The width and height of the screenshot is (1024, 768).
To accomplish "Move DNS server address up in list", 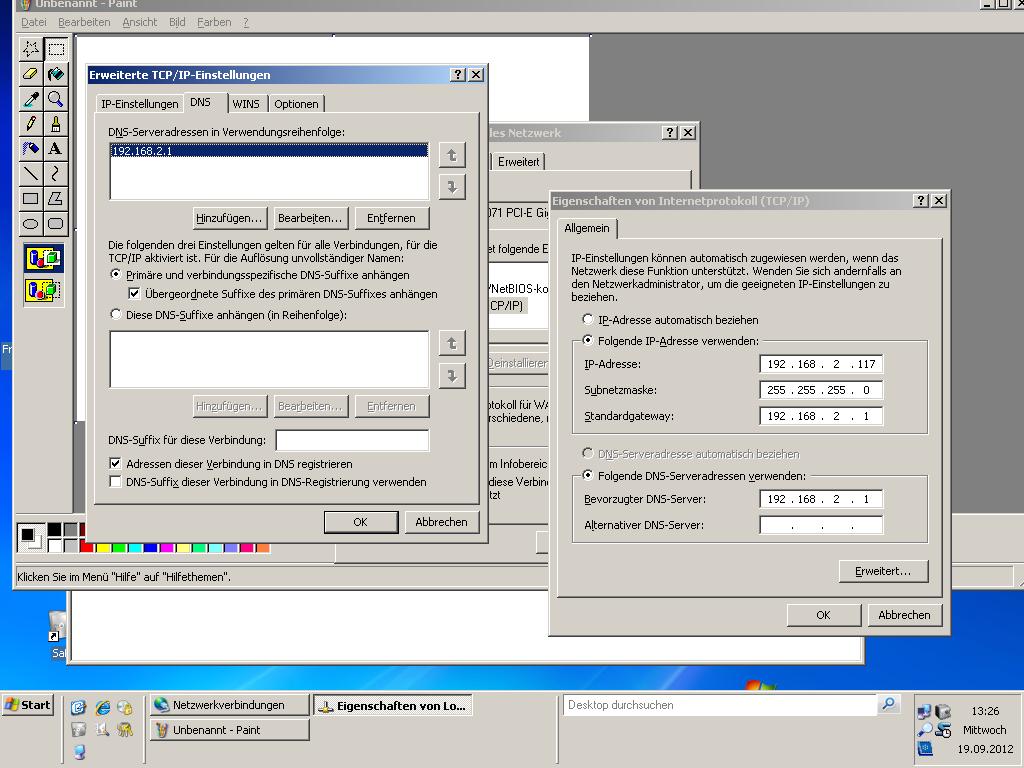I will pyautogui.click(x=452, y=155).
